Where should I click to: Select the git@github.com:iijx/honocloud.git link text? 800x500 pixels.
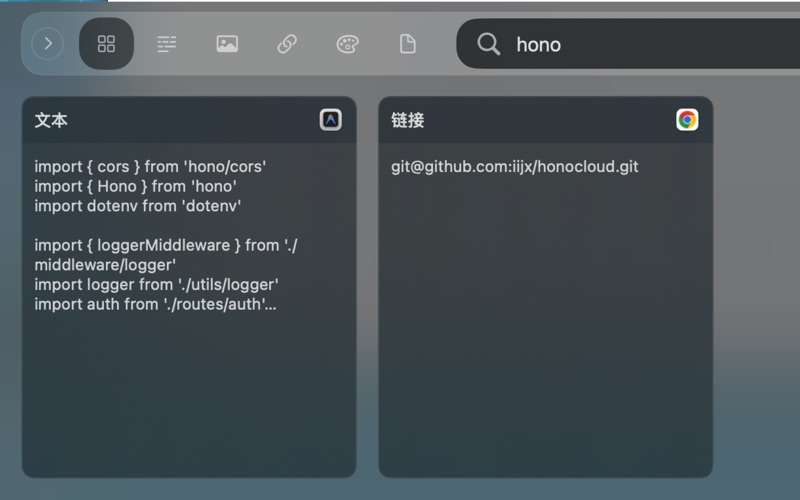pos(515,167)
